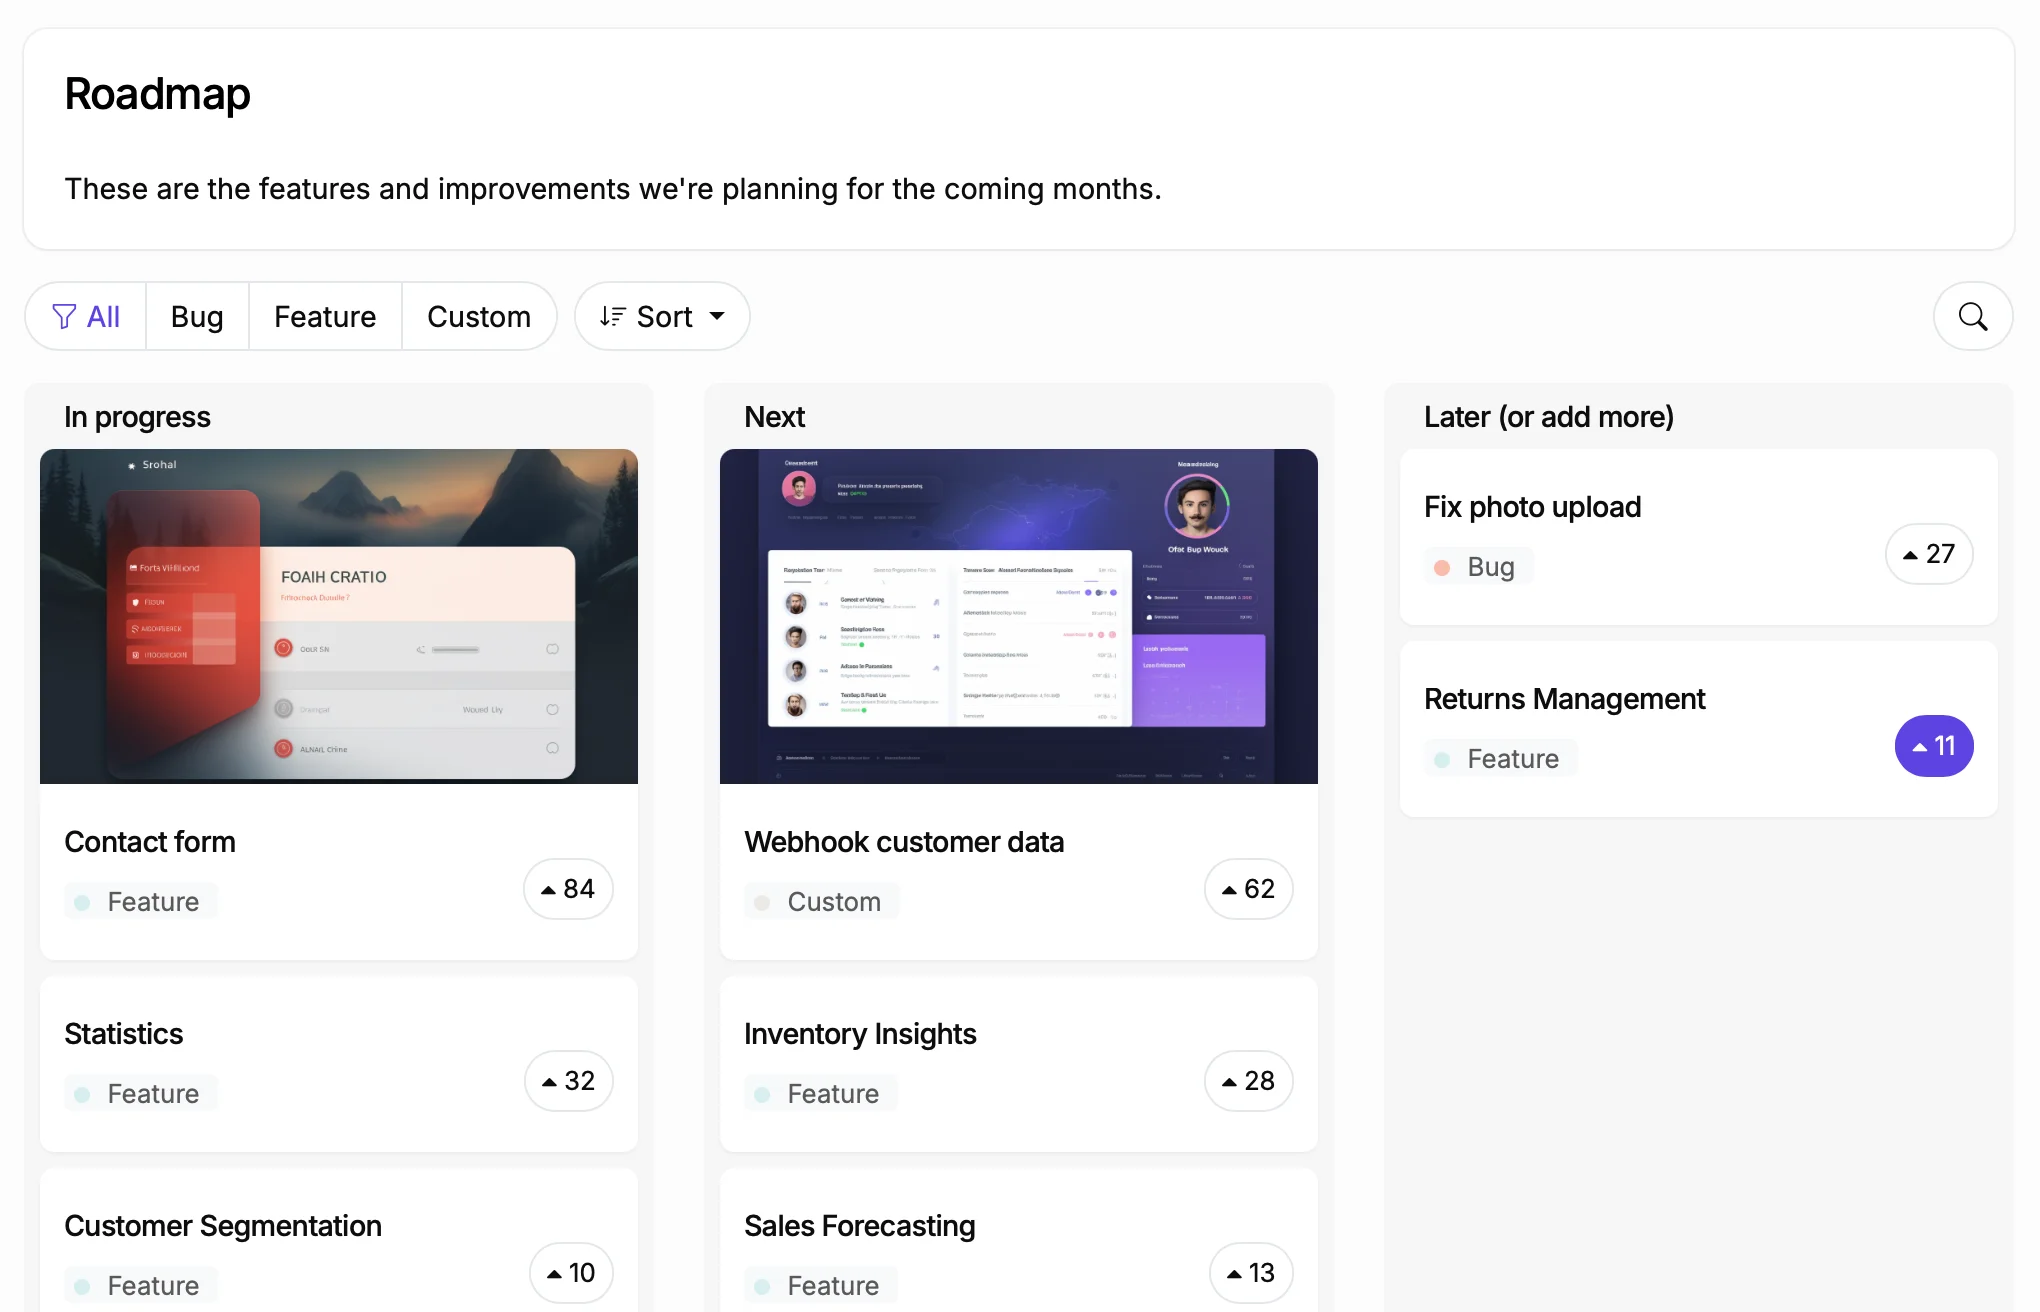Click the orange Bug badge on Fix photo upload

point(1477,565)
